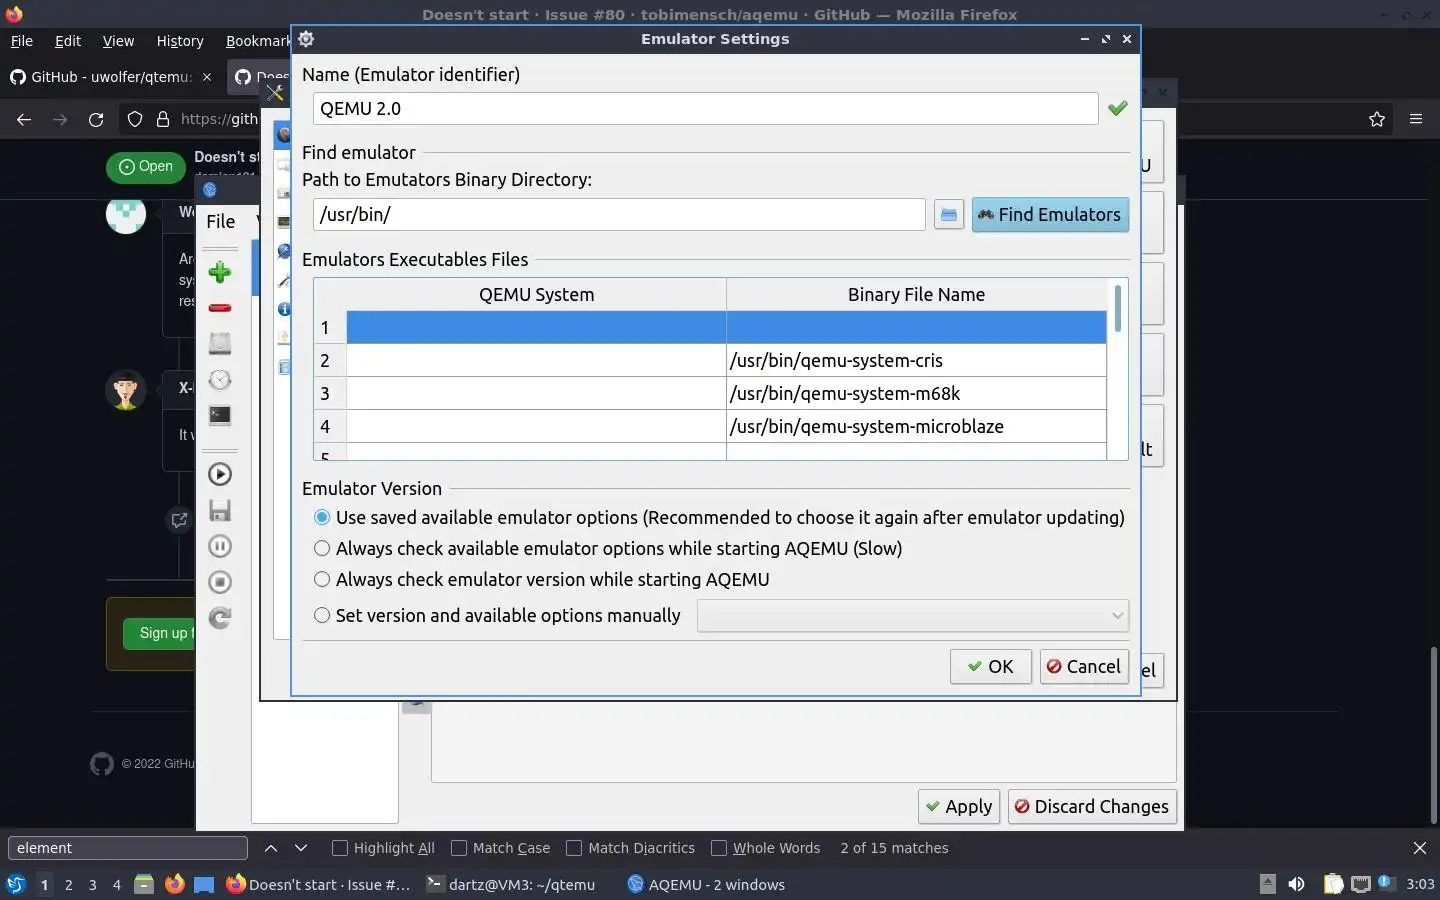This screenshot has width=1440, height=900.
Task: Open AQEMU File menu
Action: pyautogui.click(x=221, y=221)
